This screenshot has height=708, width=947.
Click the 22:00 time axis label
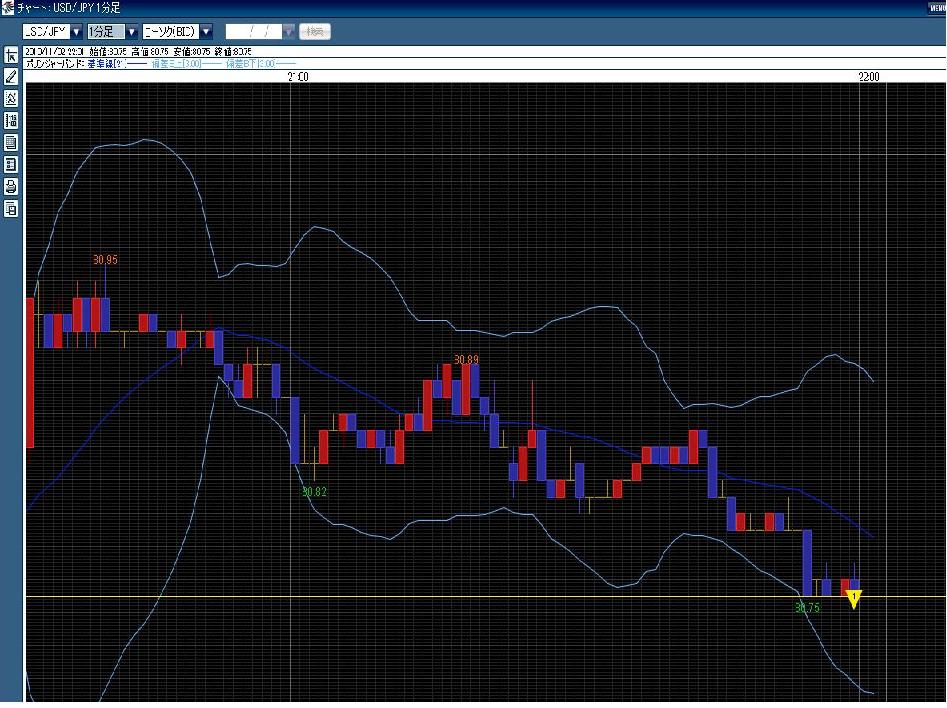coord(869,77)
